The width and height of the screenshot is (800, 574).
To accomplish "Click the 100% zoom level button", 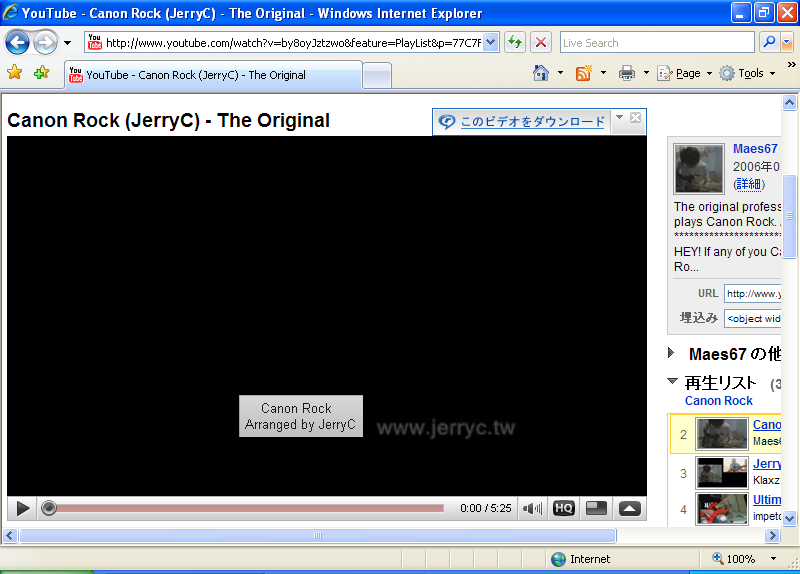I will [734, 559].
